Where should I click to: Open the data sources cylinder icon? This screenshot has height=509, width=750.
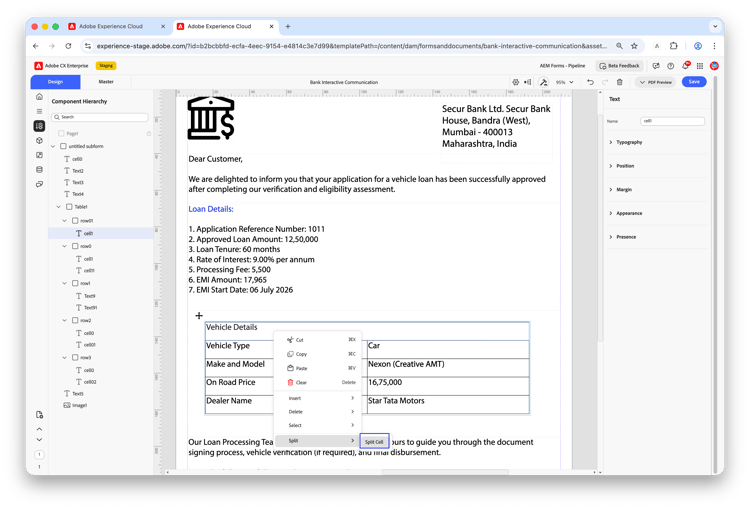click(39, 169)
